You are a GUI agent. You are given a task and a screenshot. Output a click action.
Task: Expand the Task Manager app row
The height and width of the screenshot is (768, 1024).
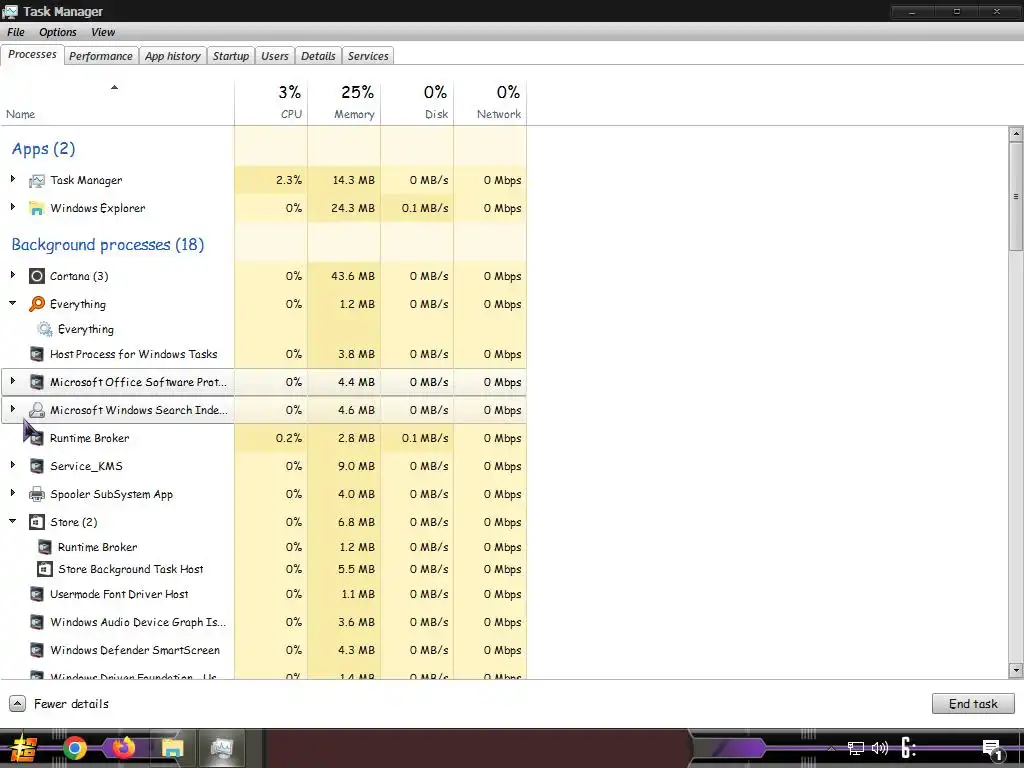click(12, 179)
